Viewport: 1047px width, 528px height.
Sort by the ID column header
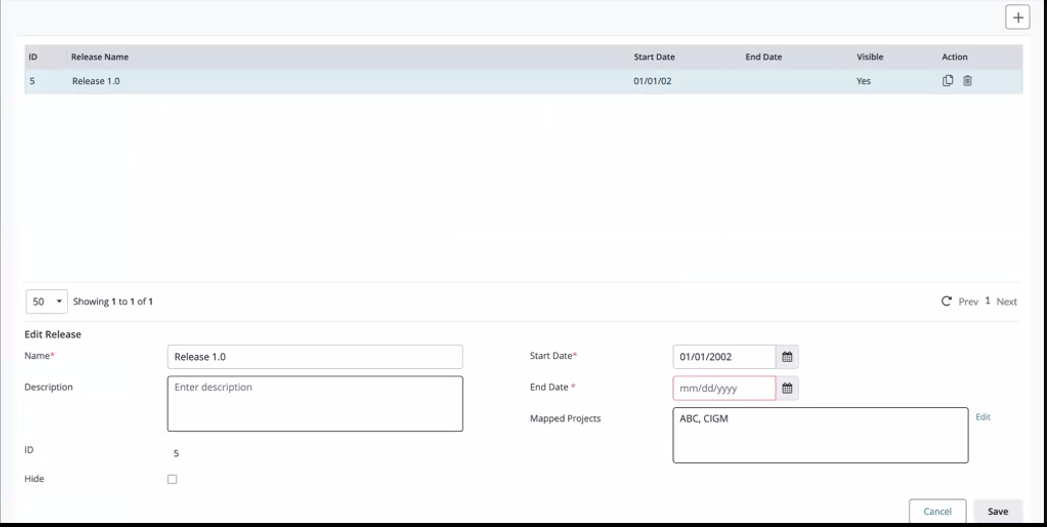[x=33, y=57]
